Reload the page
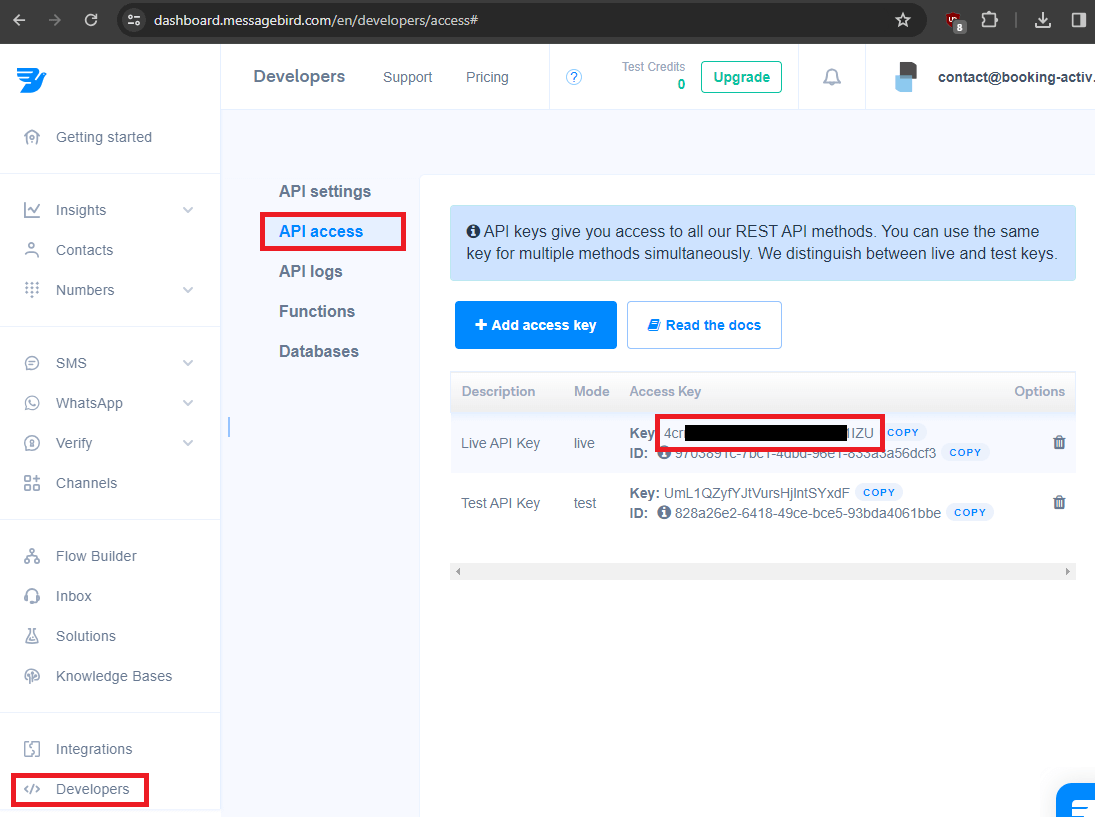This screenshot has width=1095, height=817. [x=91, y=20]
